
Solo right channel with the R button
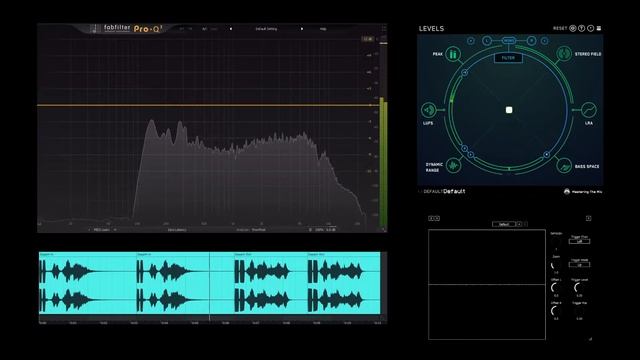point(531,40)
